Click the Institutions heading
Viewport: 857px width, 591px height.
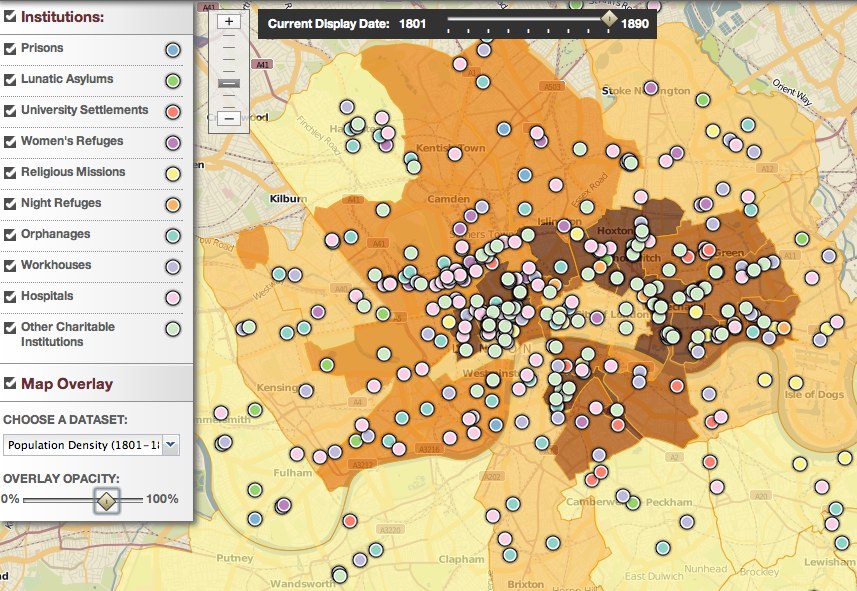(62, 16)
